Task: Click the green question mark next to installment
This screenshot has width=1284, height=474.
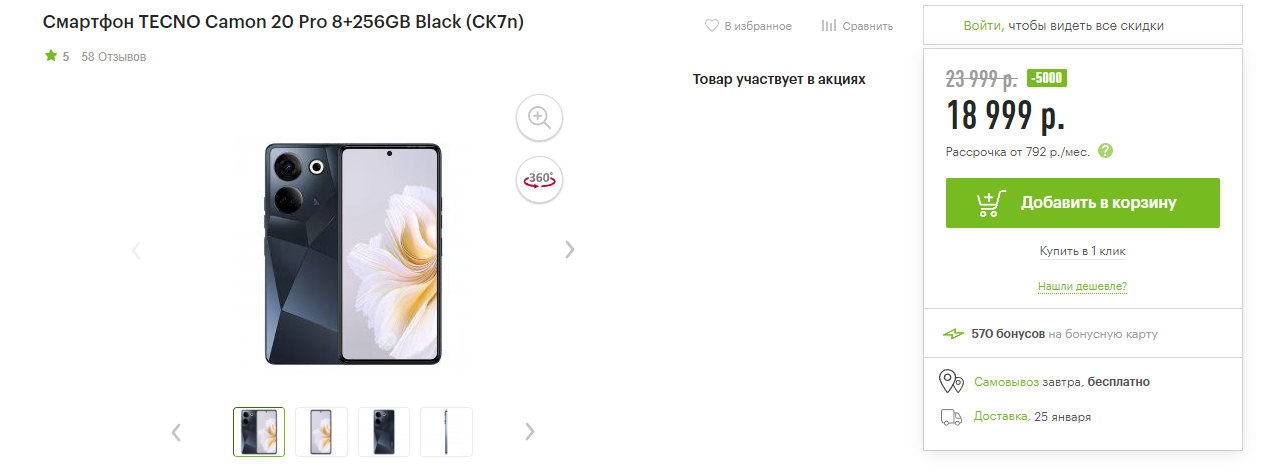Action: coord(1105,151)
